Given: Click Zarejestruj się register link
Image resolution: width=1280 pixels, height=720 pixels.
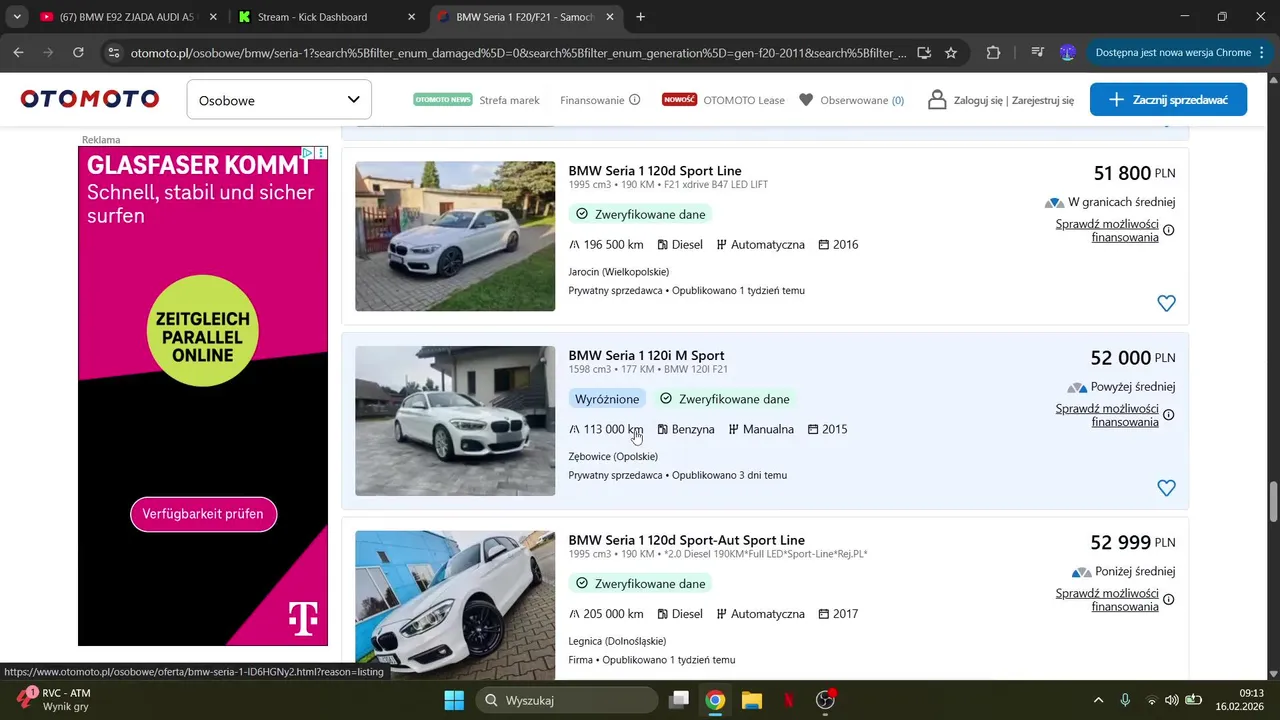Looking at the screenshot, I should 1042,100.
